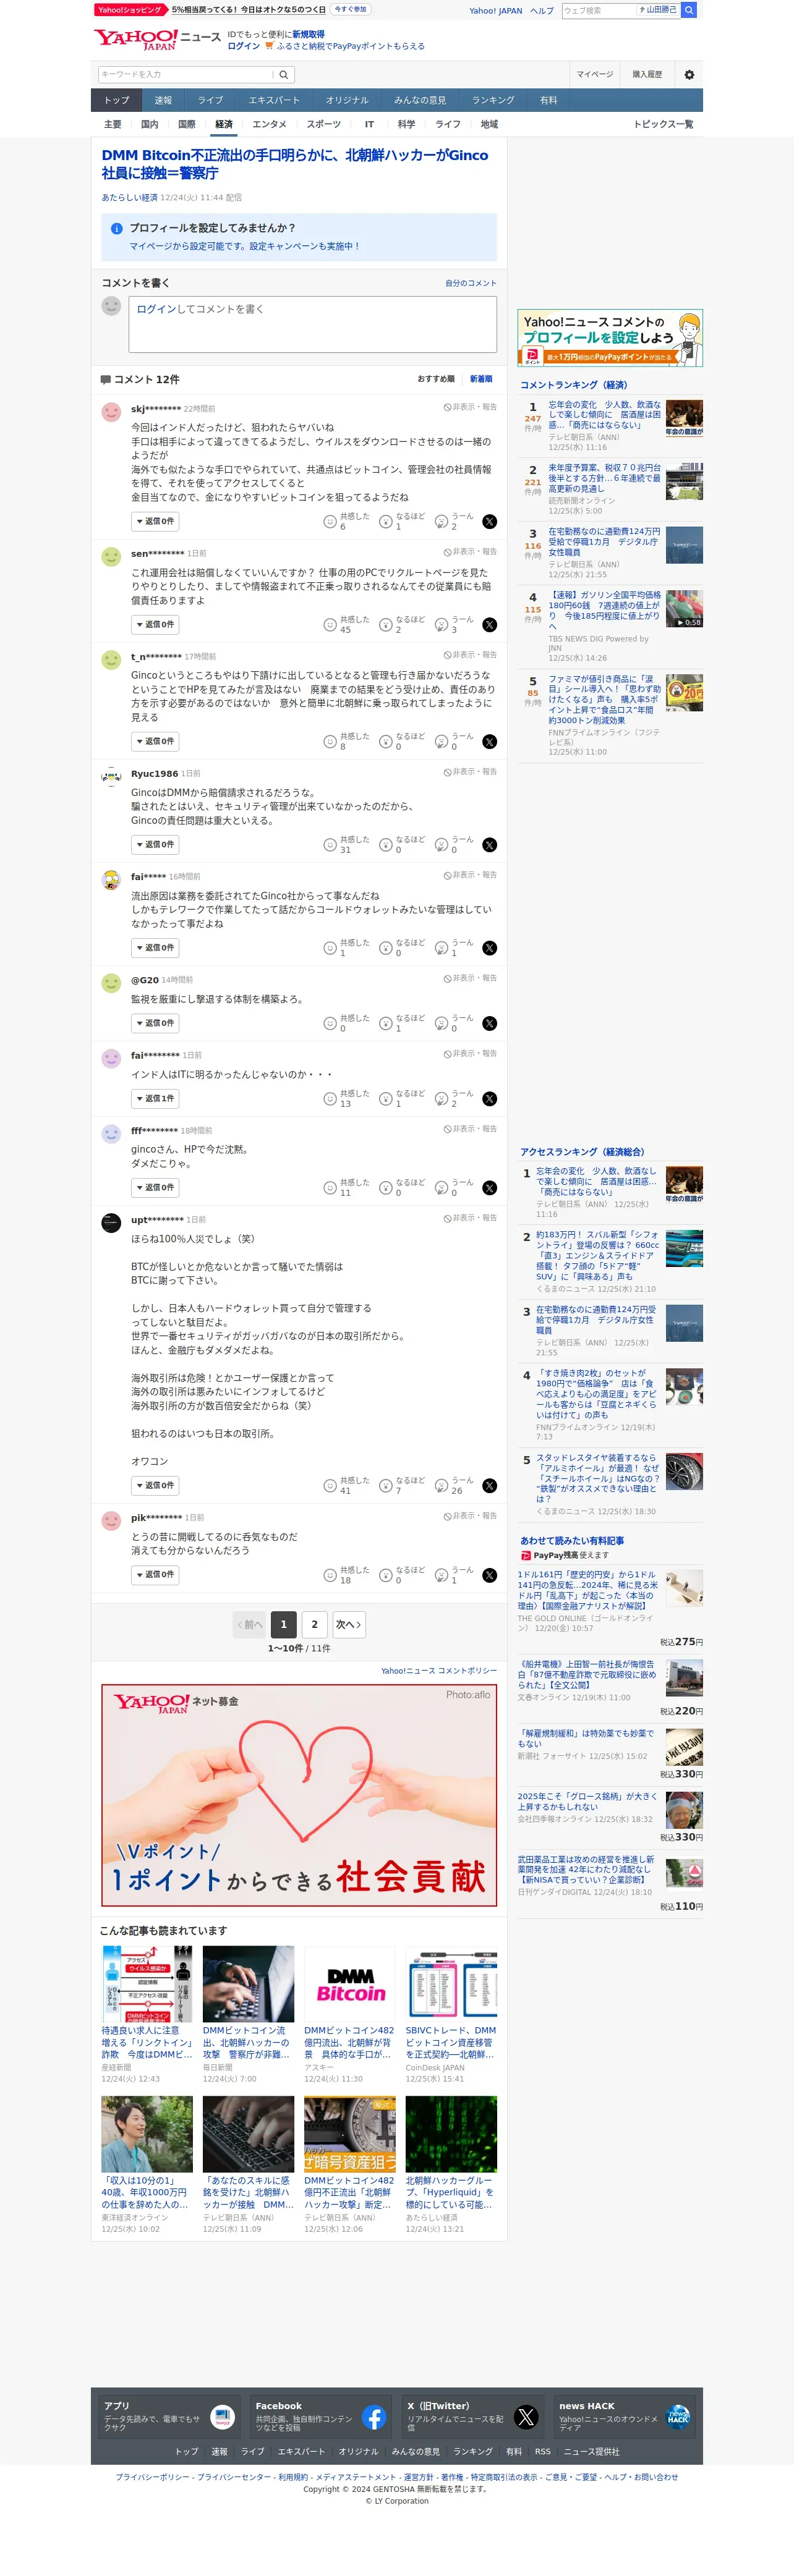This screenshot has height=2576, width=794.
Task: Click the info icon in profile notice
Action: pos(116,229)
